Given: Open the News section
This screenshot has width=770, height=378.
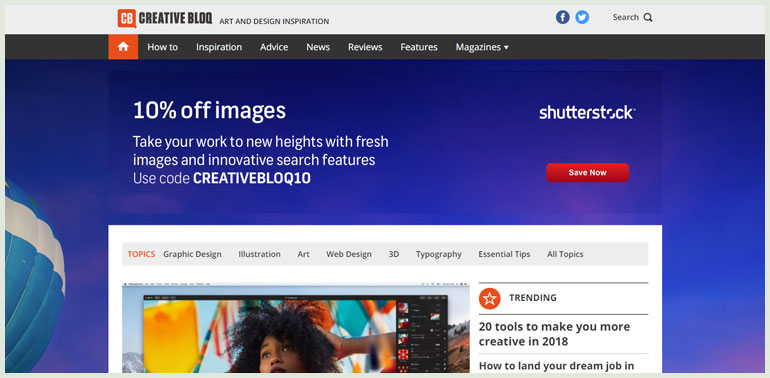Looking at the screenshot, I should pos(318,47).
